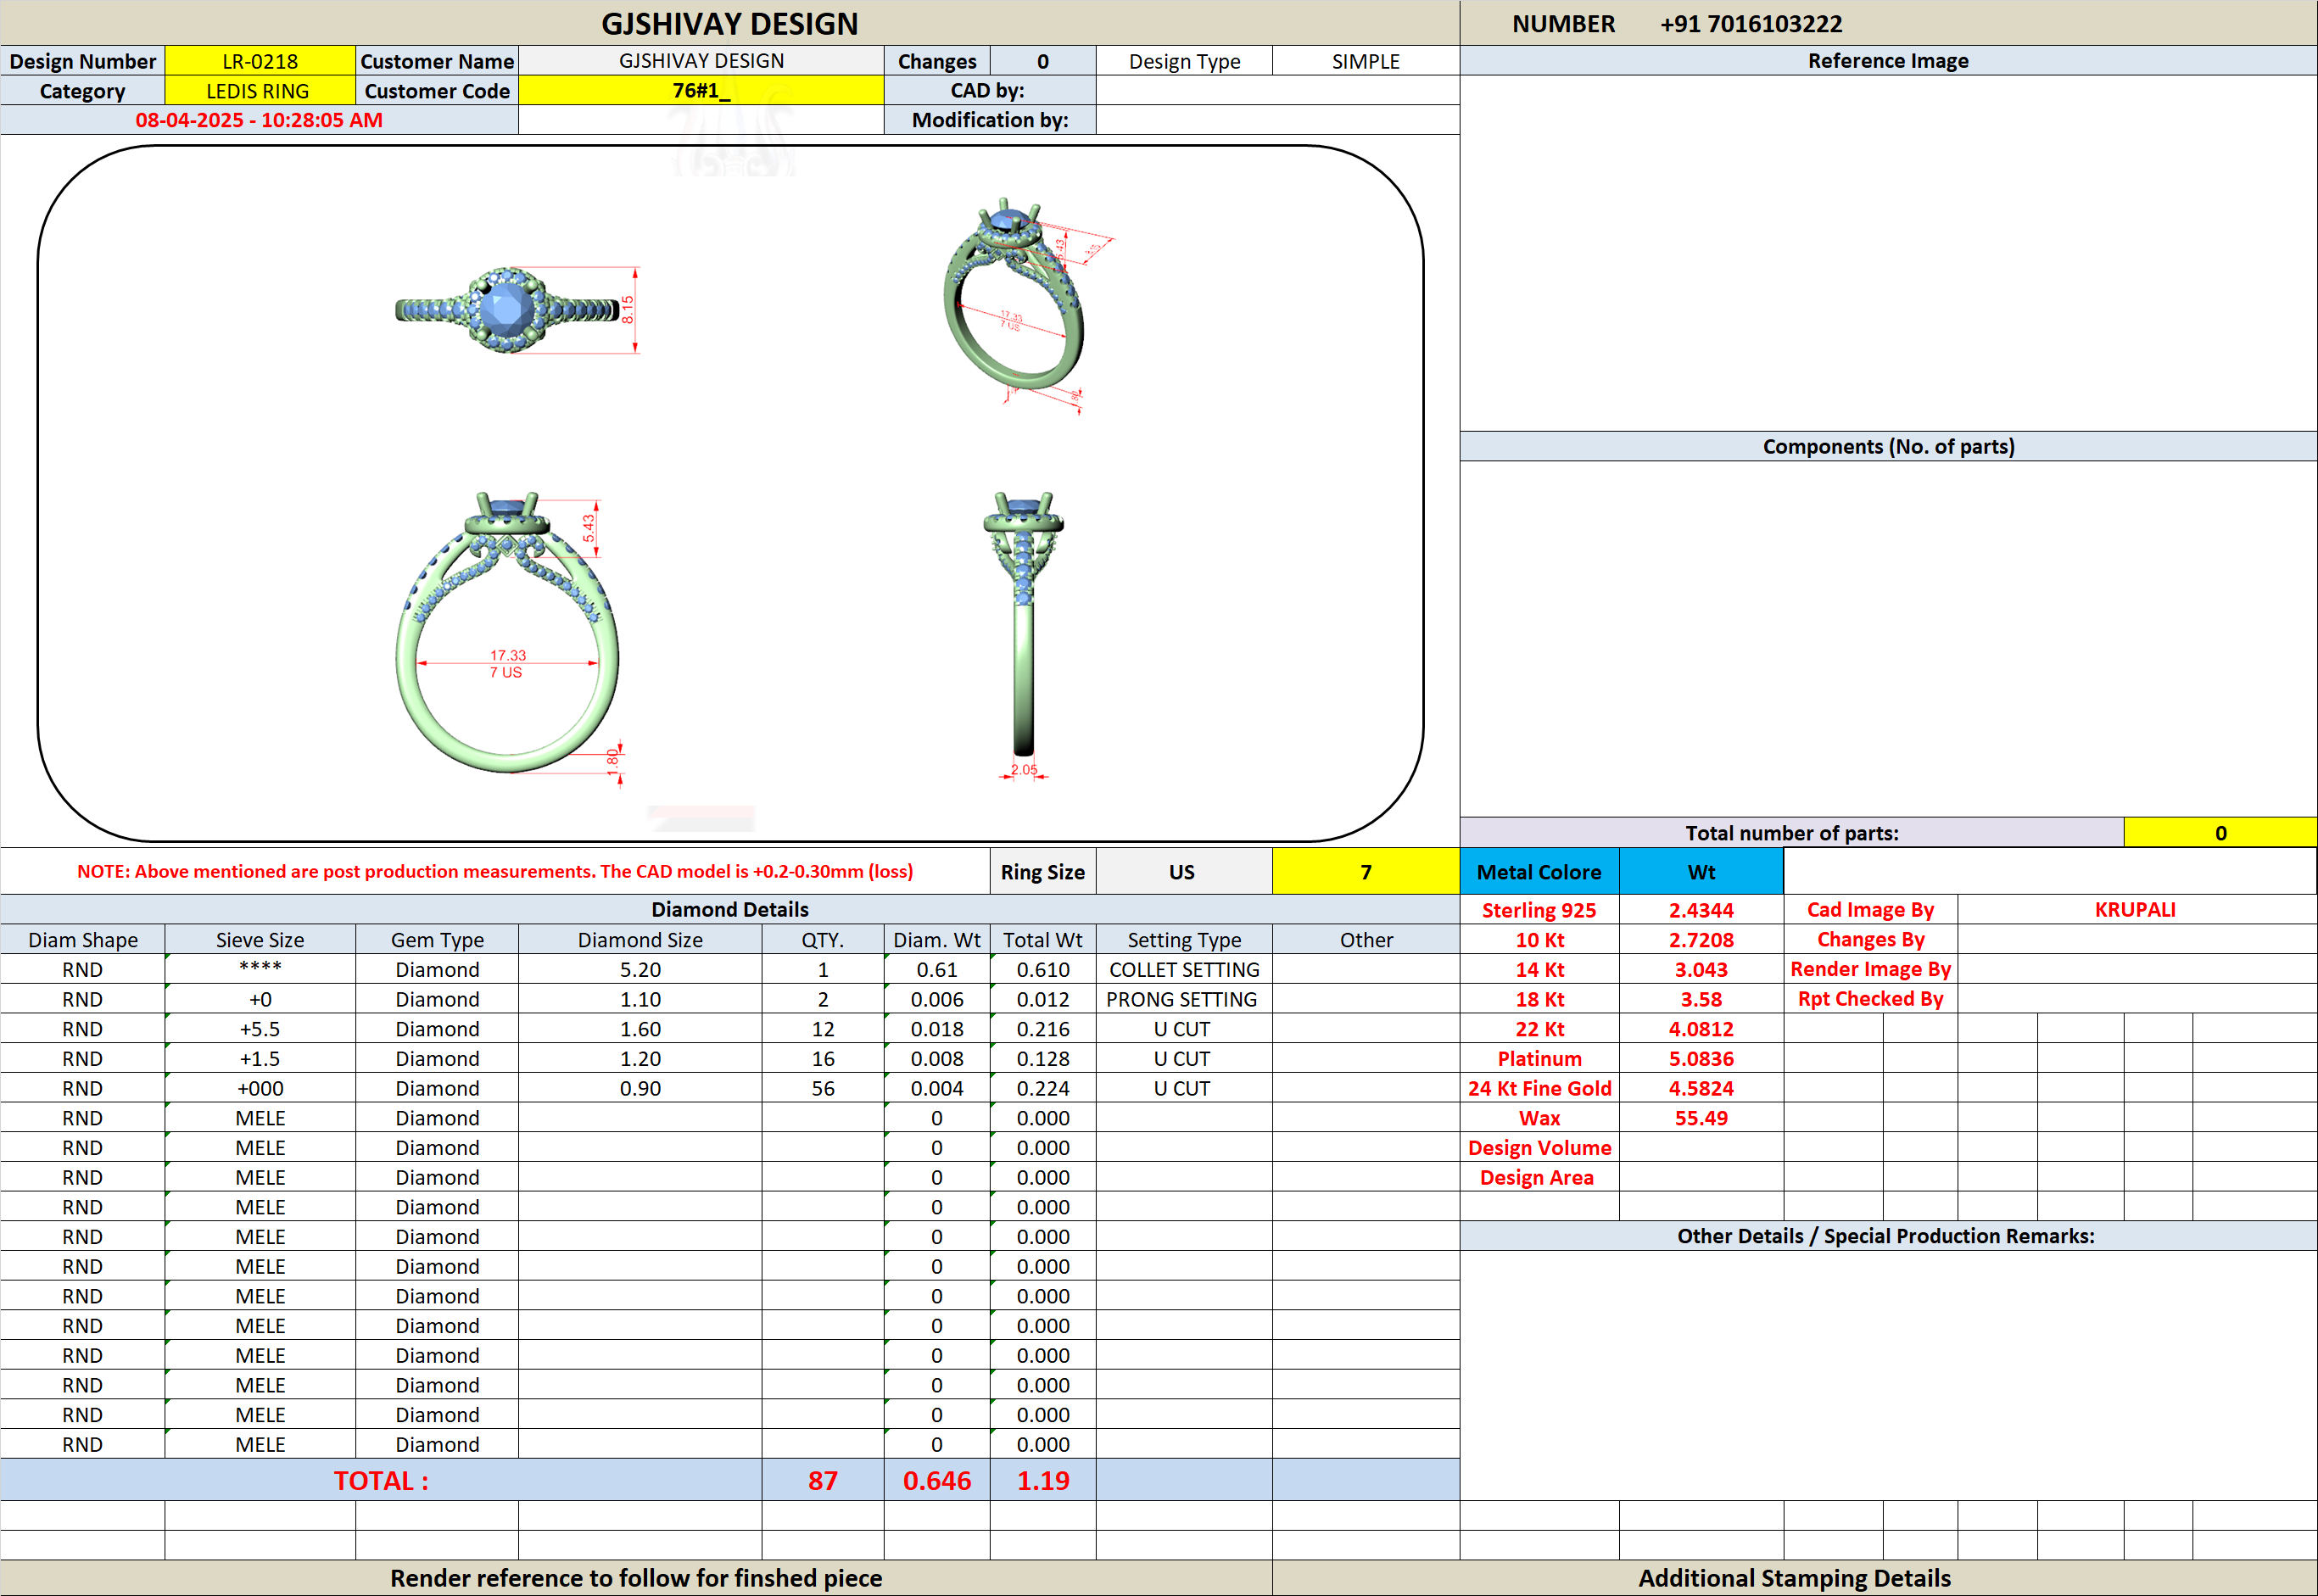Select the 18 Kt weight 3.58
Screen dimensions: 2318x1596
[1701, 999]
